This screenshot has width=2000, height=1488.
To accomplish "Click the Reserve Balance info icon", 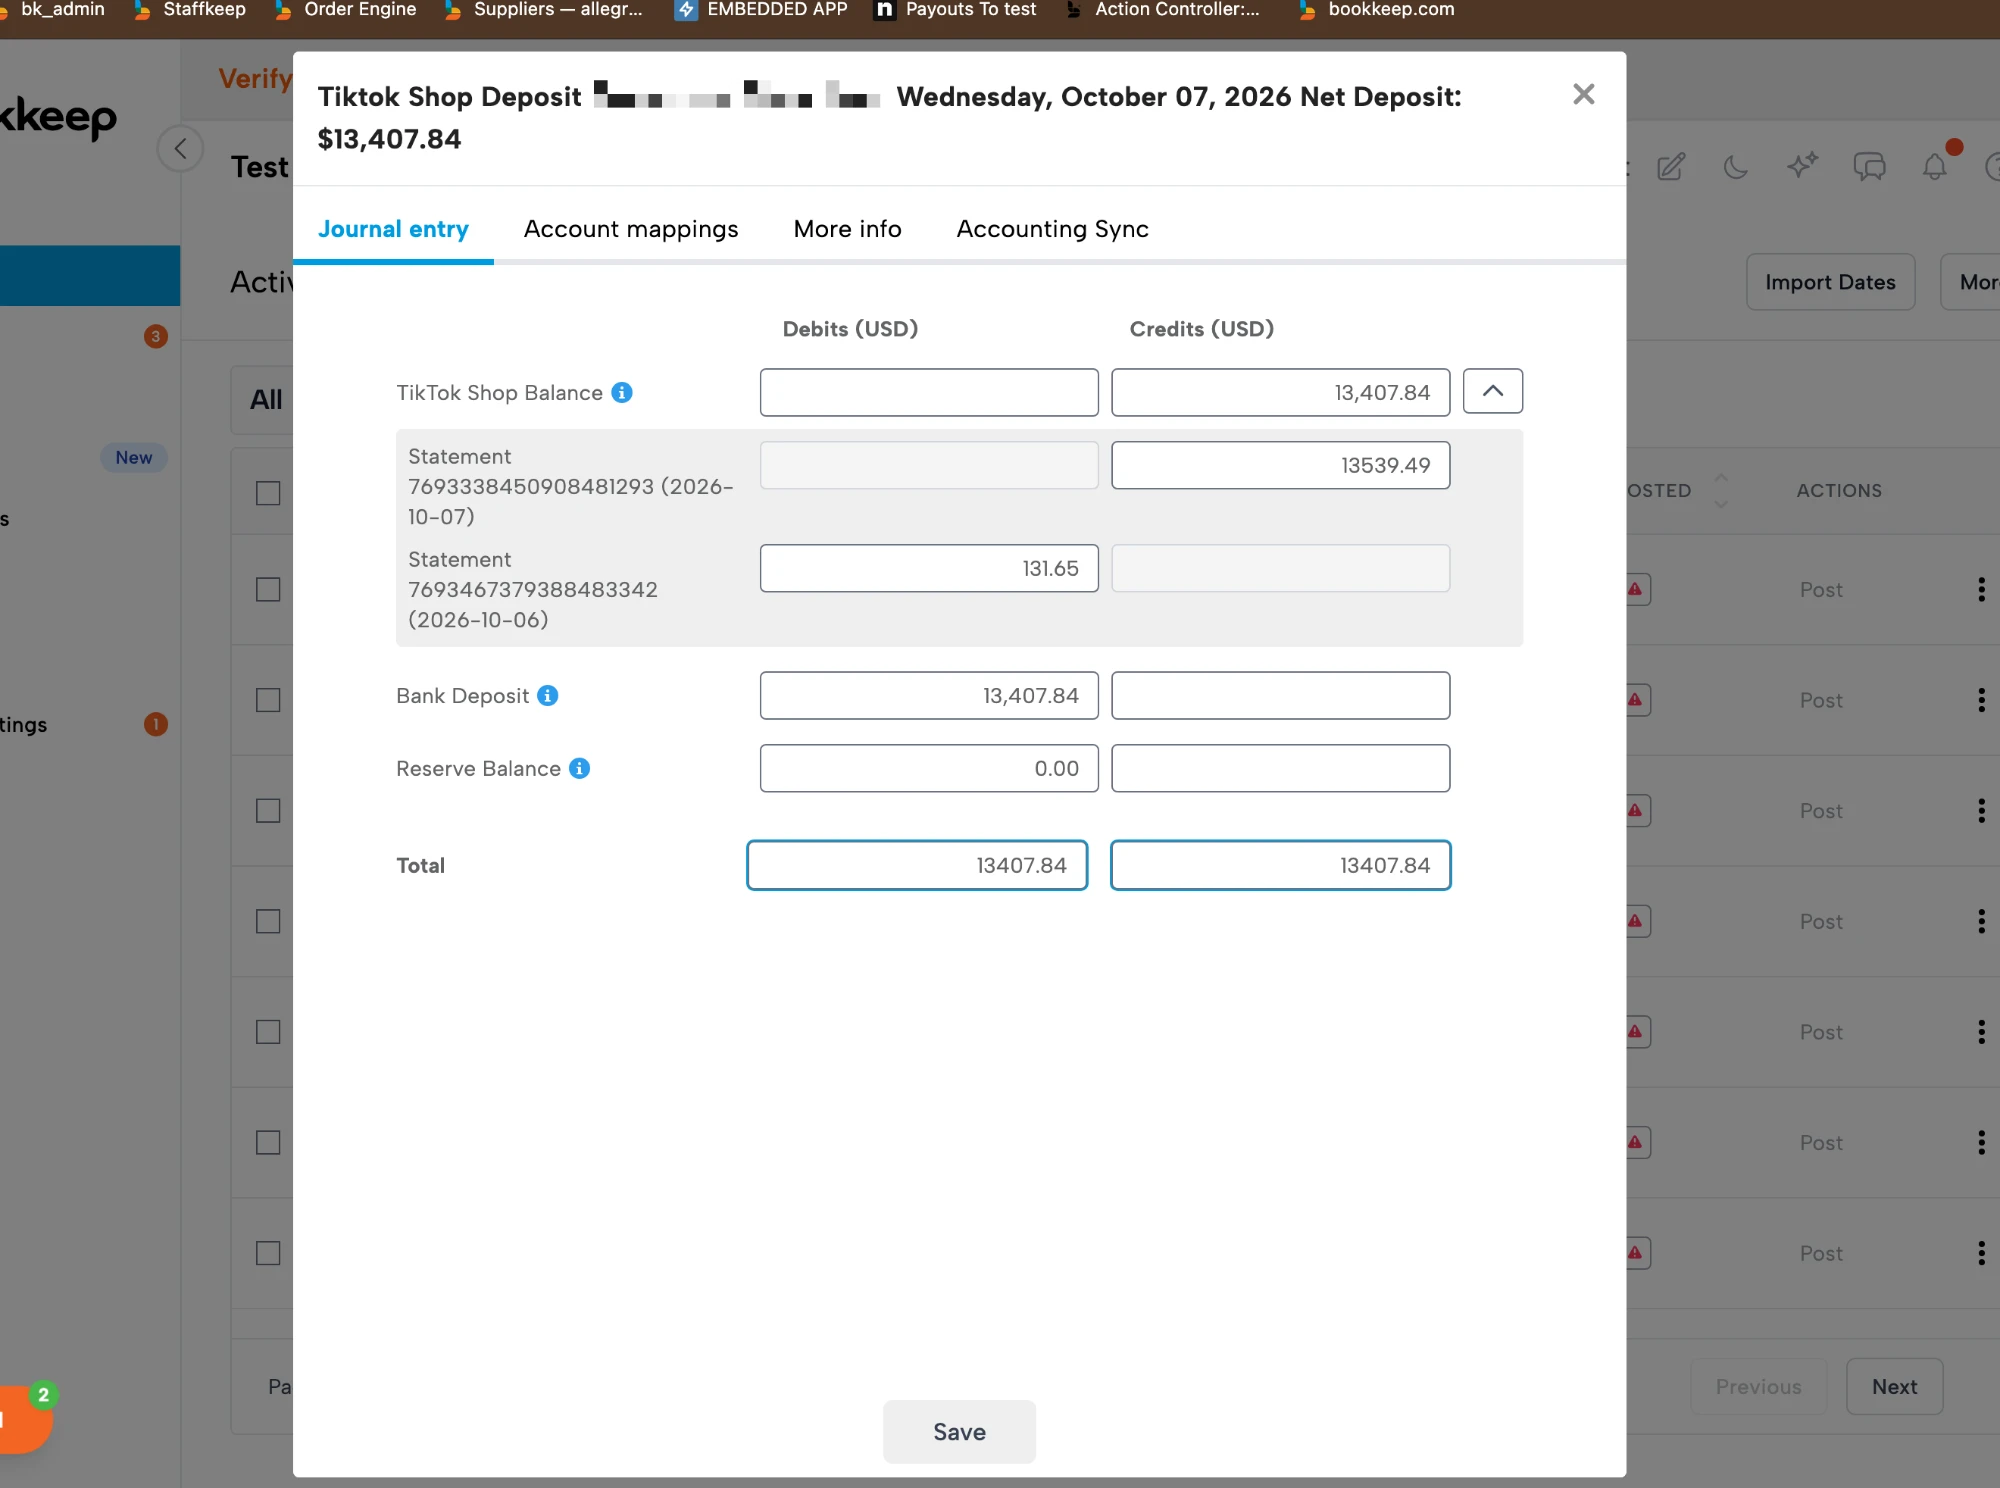I will 580,768.
